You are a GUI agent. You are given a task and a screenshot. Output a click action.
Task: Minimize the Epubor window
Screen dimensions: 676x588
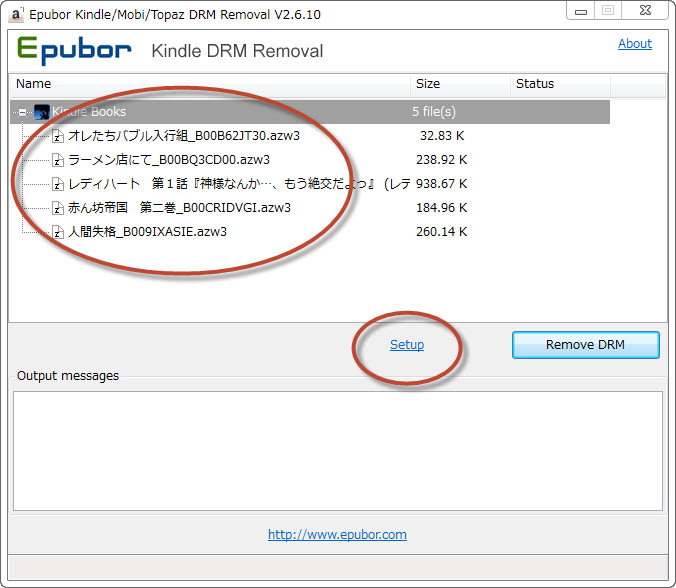point(581,11)
